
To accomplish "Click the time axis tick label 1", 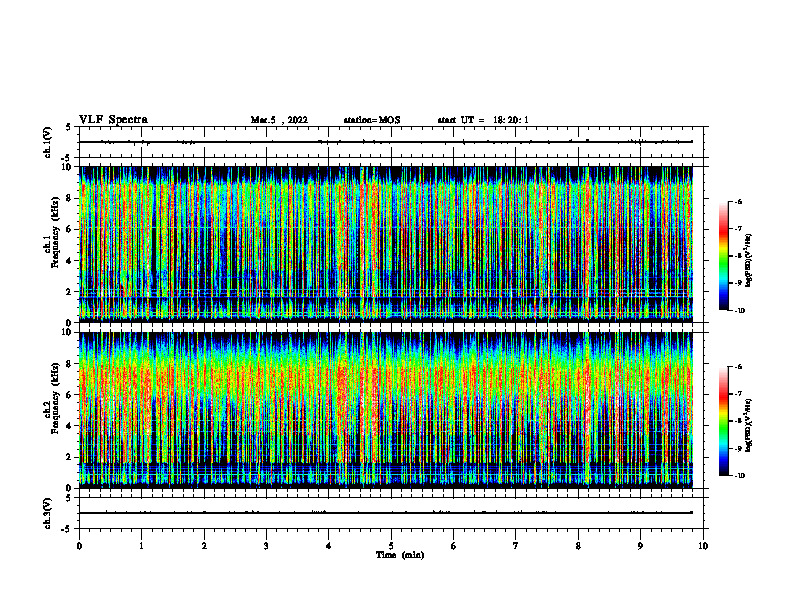I will (141, 546).
